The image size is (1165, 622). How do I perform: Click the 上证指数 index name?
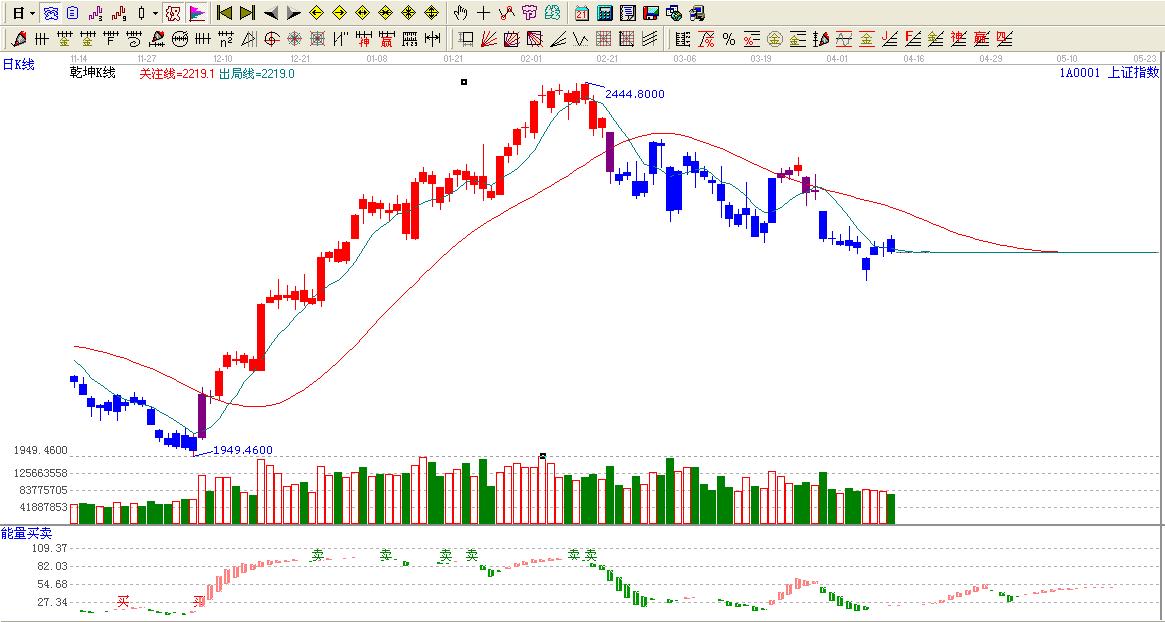[1133, 72]
